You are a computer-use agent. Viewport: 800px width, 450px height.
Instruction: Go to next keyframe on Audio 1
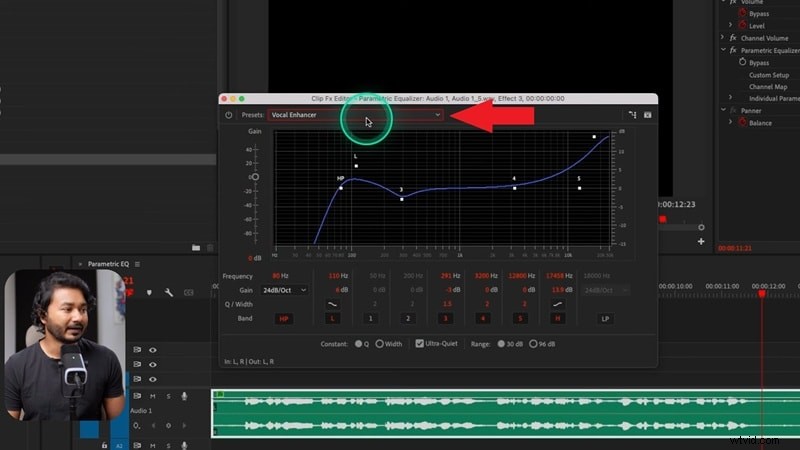184,426
